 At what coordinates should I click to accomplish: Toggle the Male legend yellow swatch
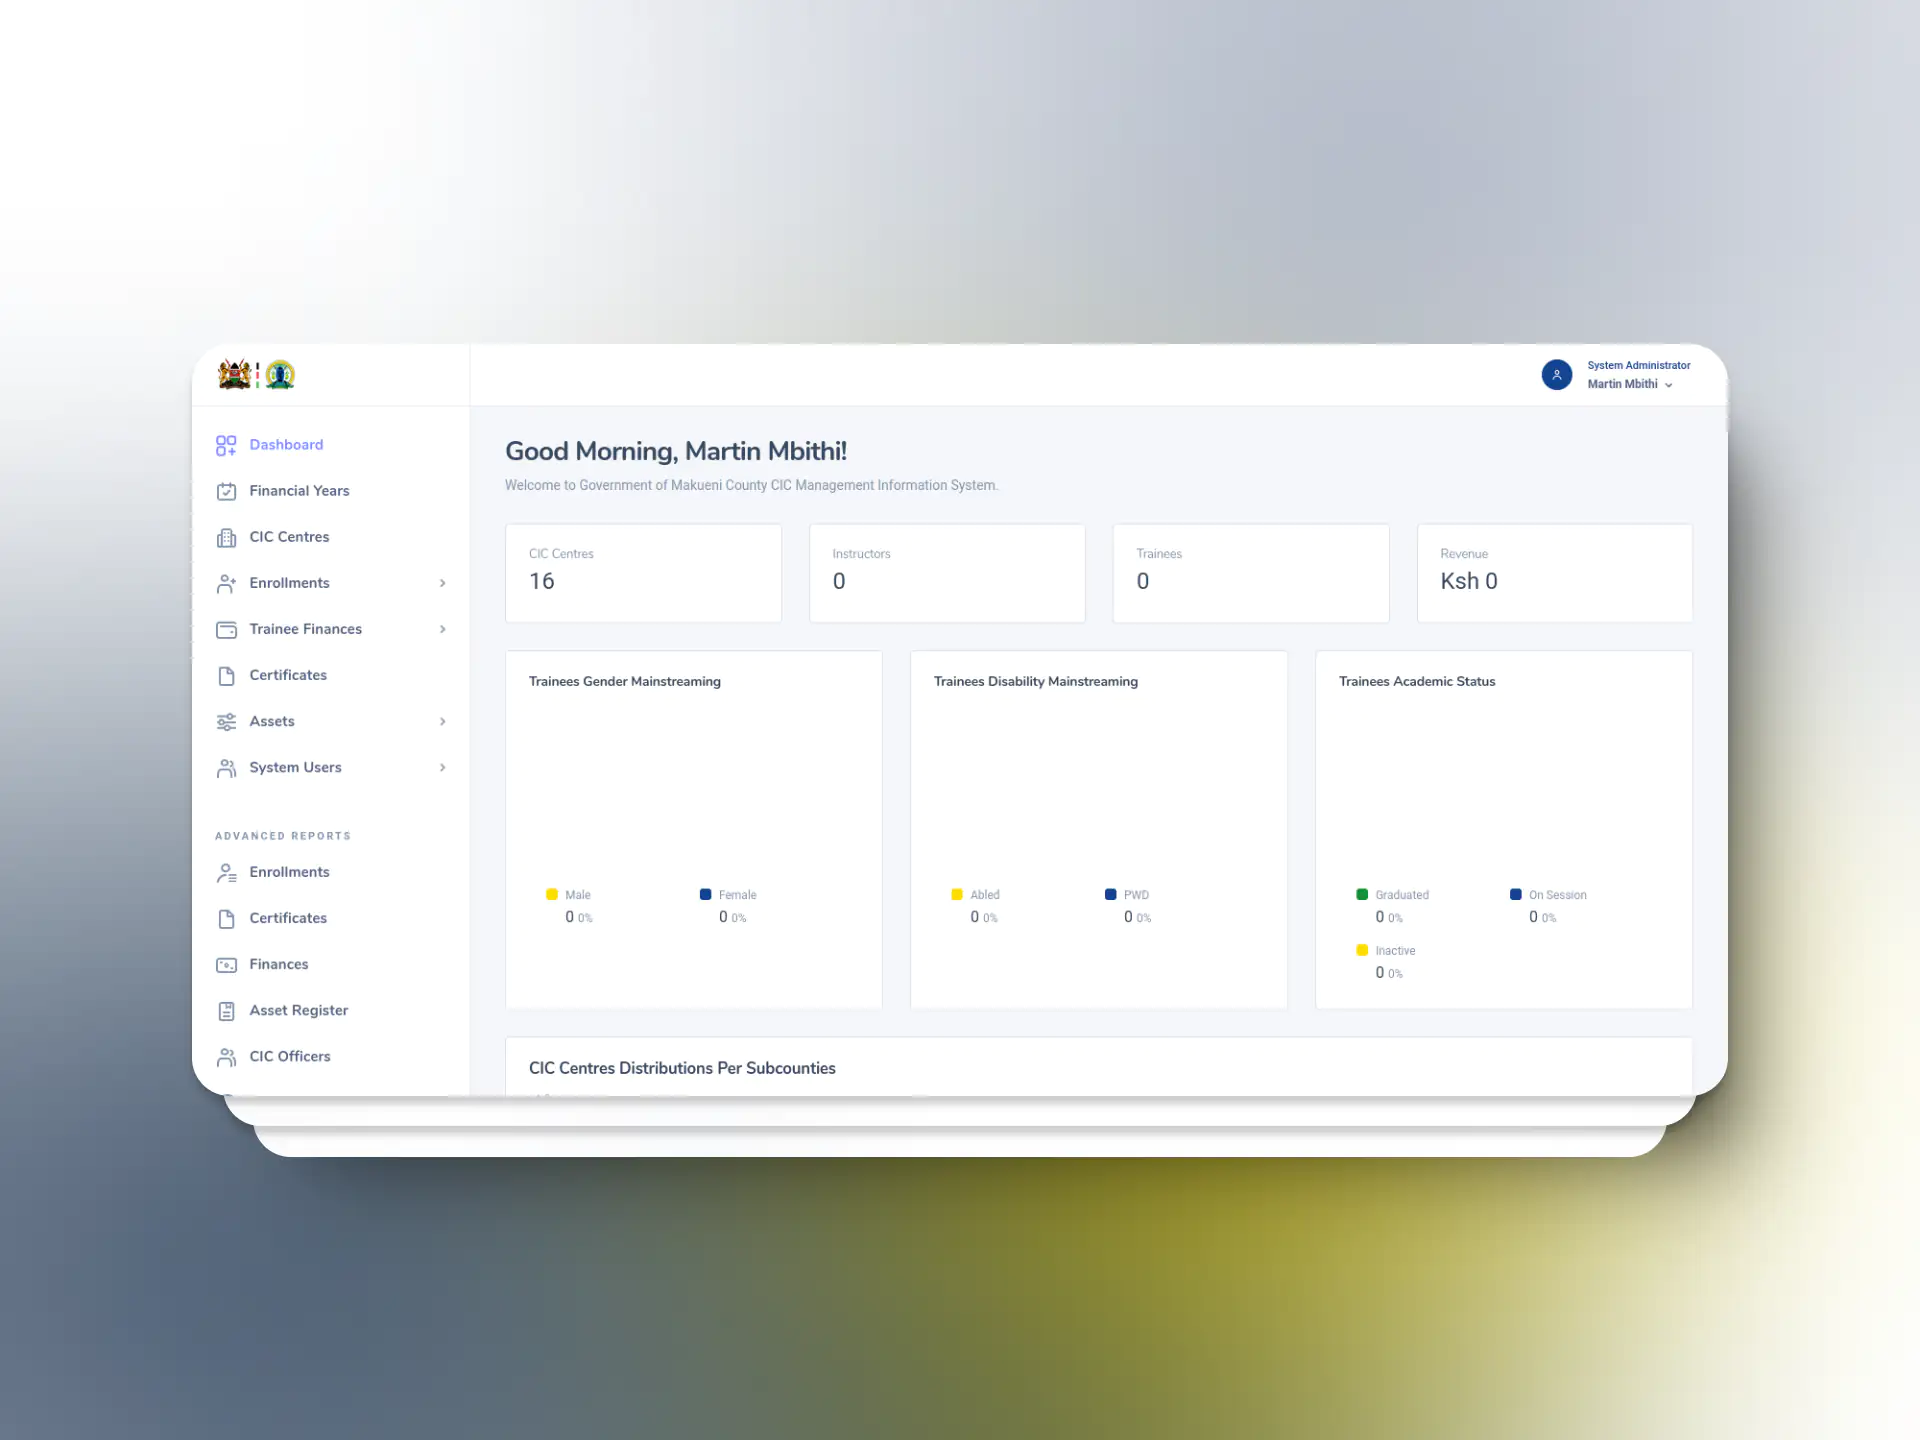pyautogui.click(x=552, y=894)
